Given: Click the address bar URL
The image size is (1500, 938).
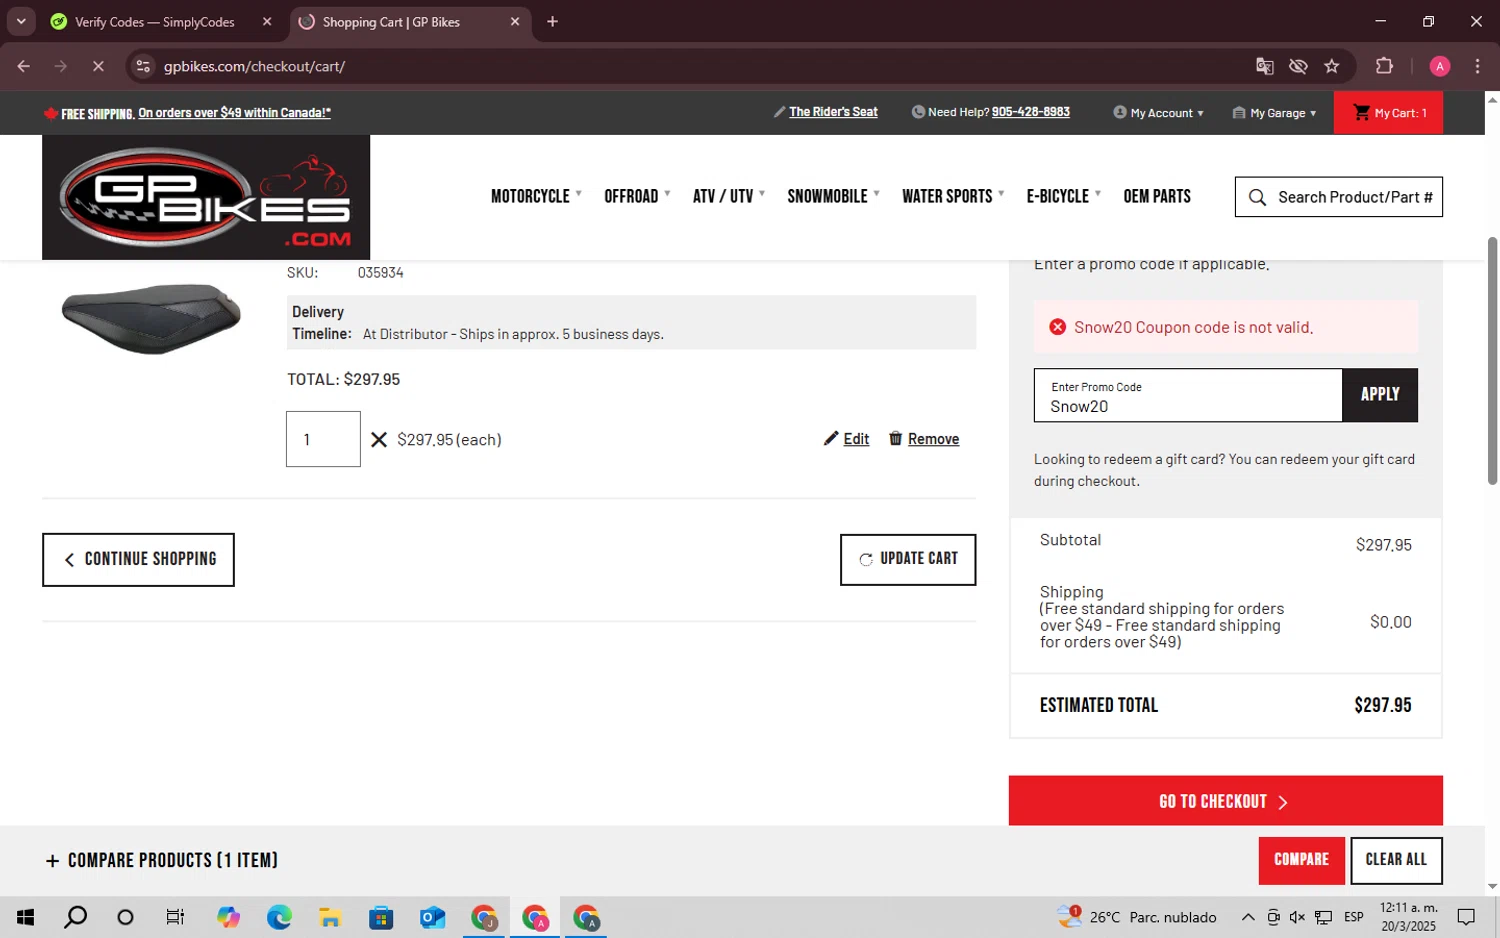Looking at the screenshot, I should pyautogui.click(x=254, y=66).
